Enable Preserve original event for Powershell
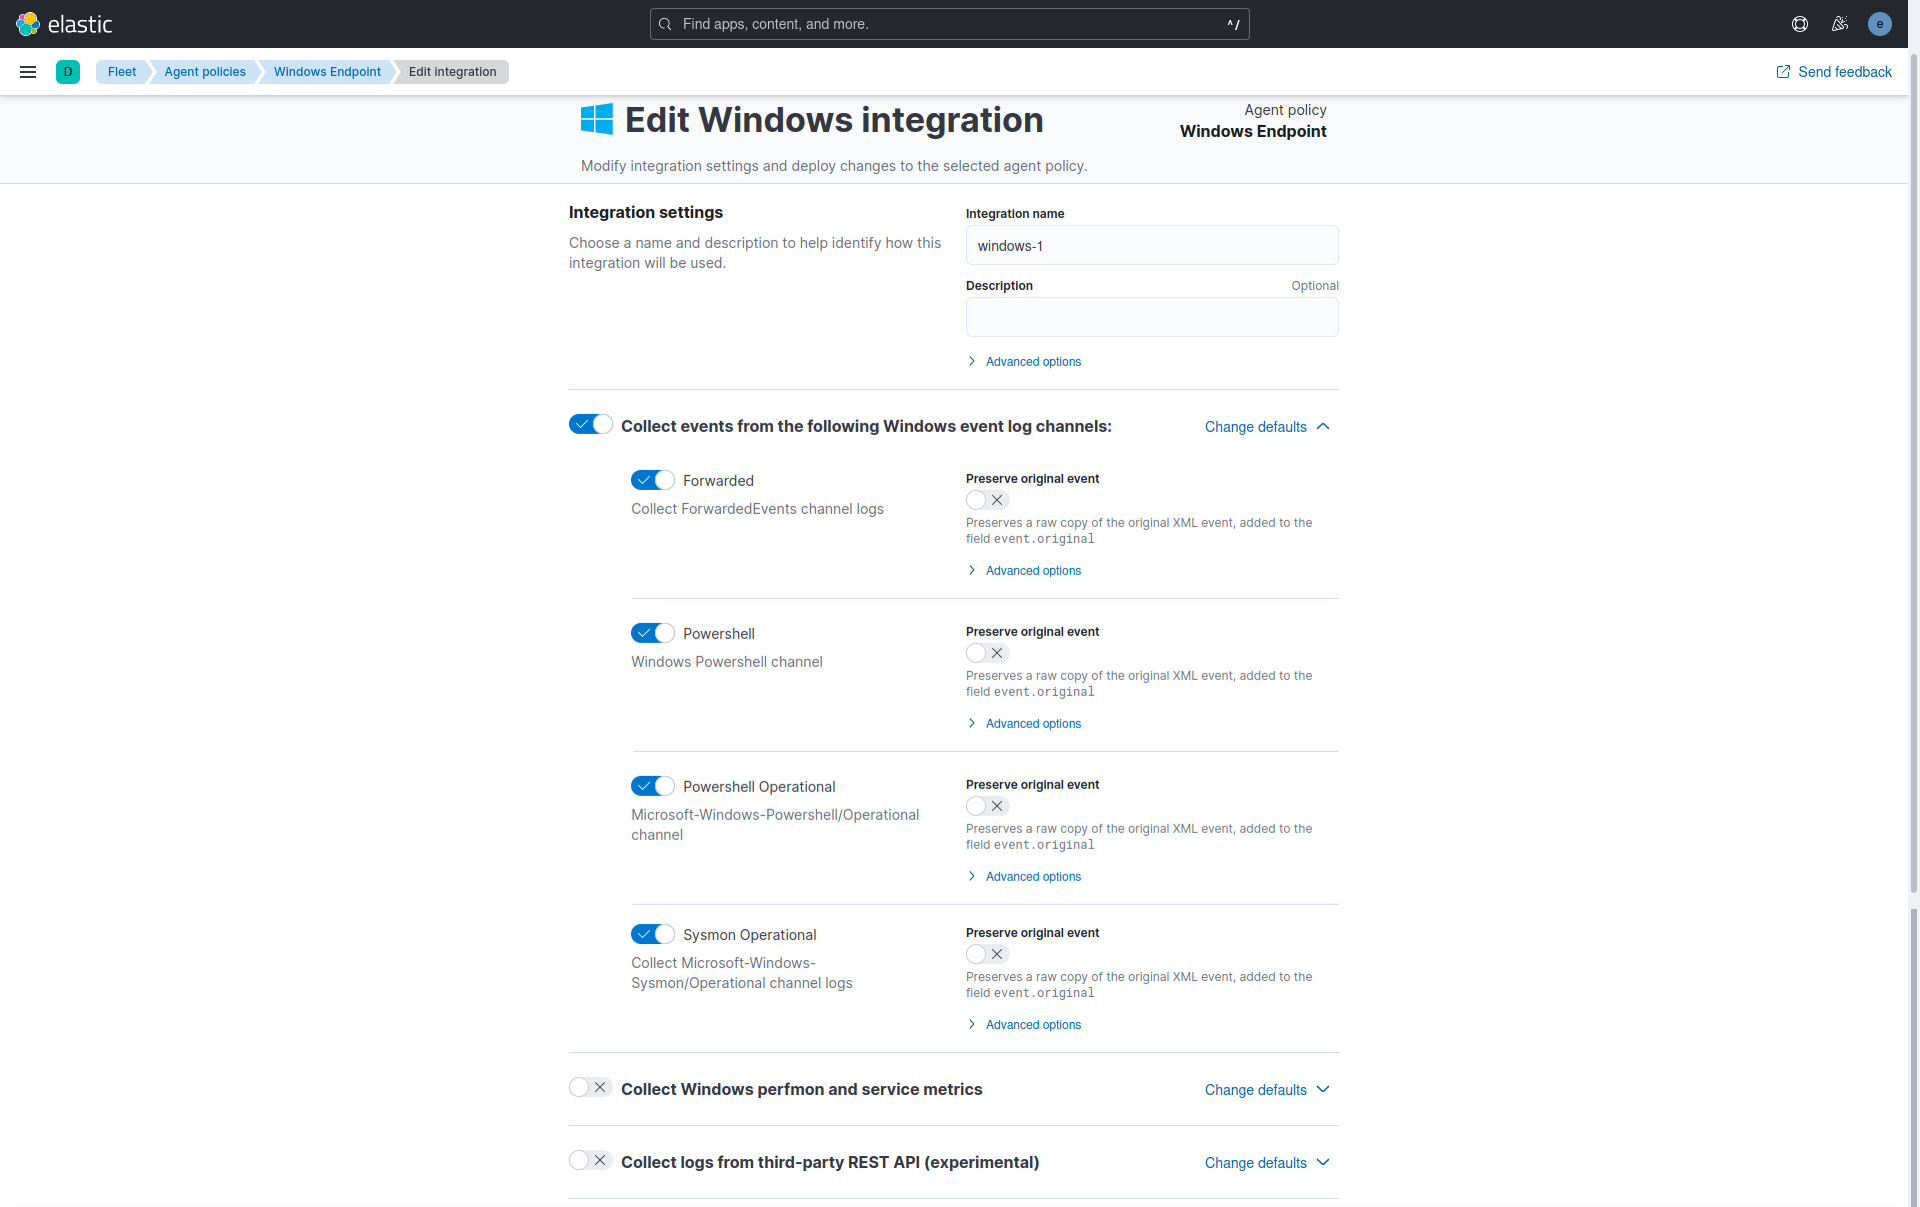The height and width of the screenshot is (1207, 1920). pos(987,653)
